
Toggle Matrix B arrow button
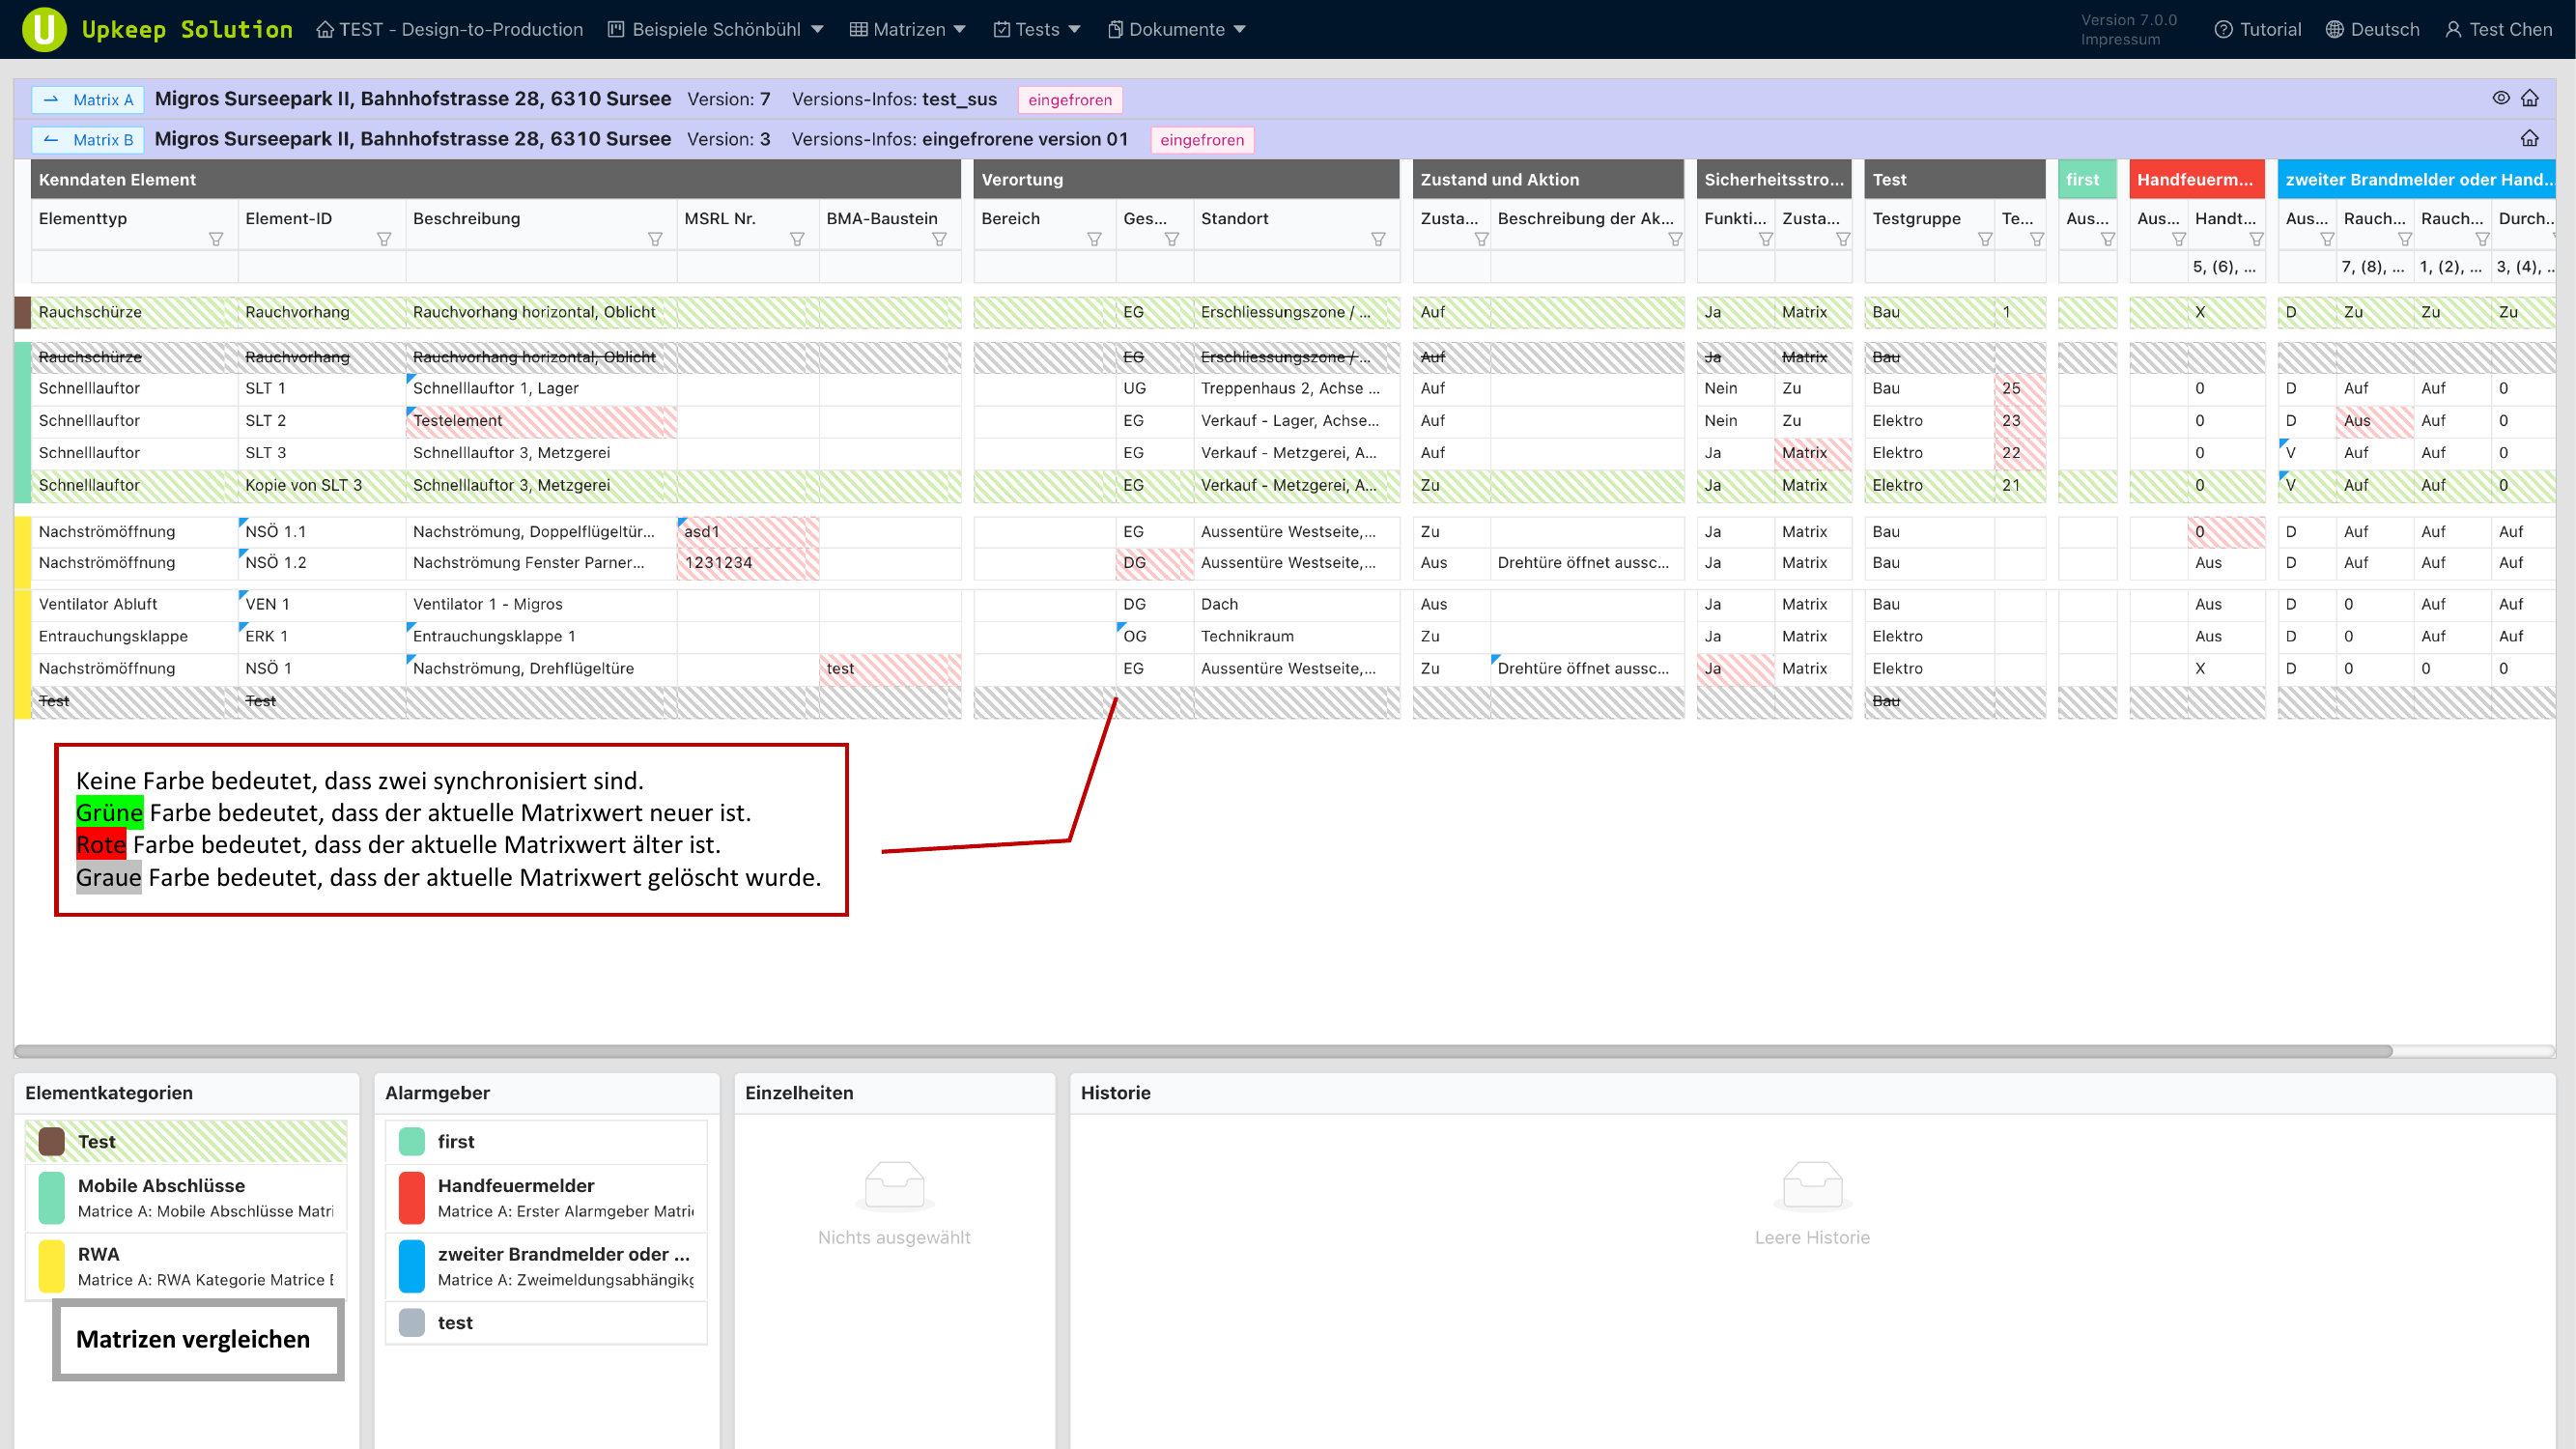click(88, 140)
